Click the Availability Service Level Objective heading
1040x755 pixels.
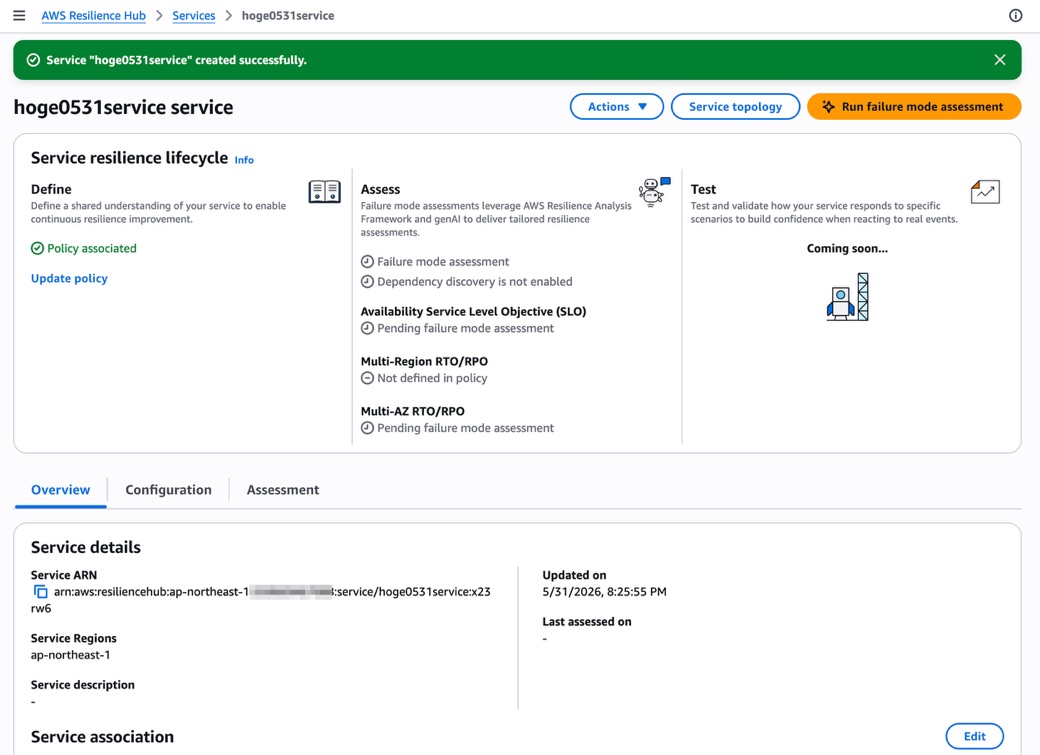[x=474, y=312]
